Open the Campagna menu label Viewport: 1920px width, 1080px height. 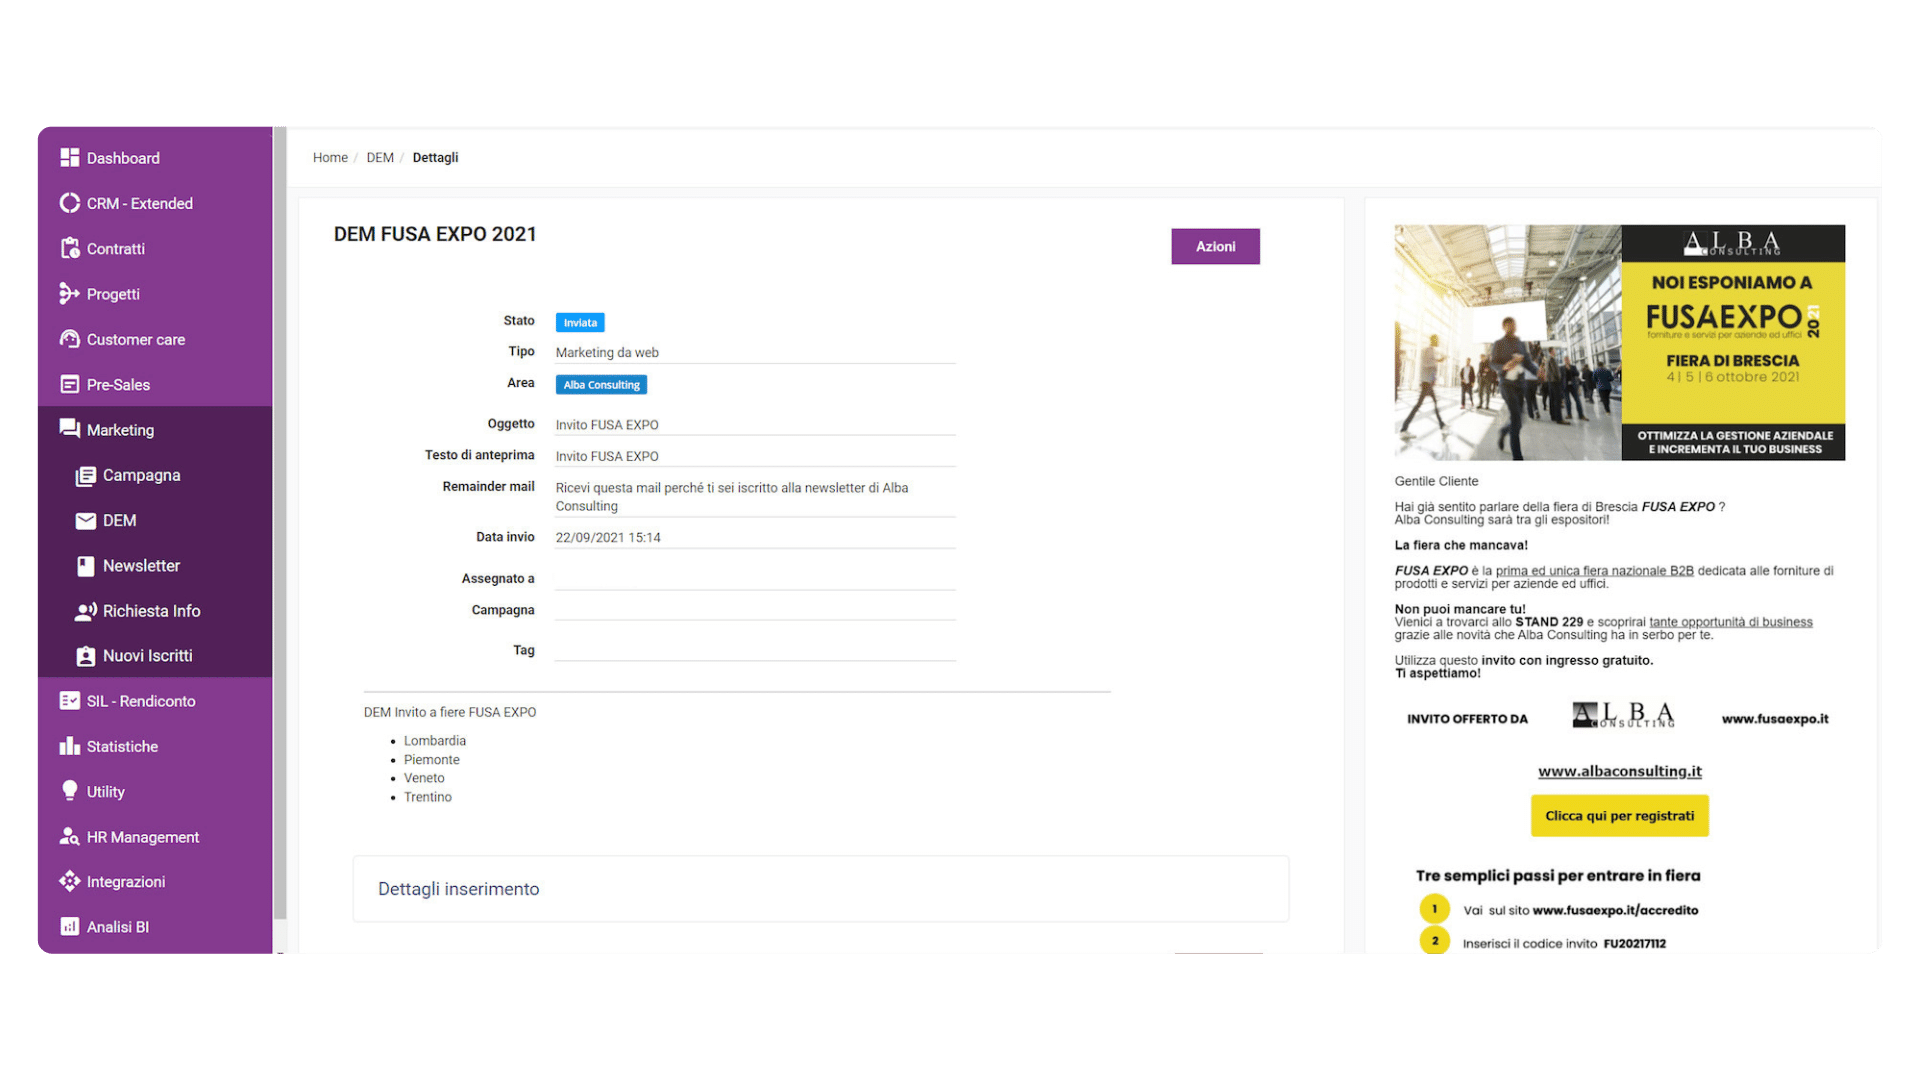tap(141, 475)
